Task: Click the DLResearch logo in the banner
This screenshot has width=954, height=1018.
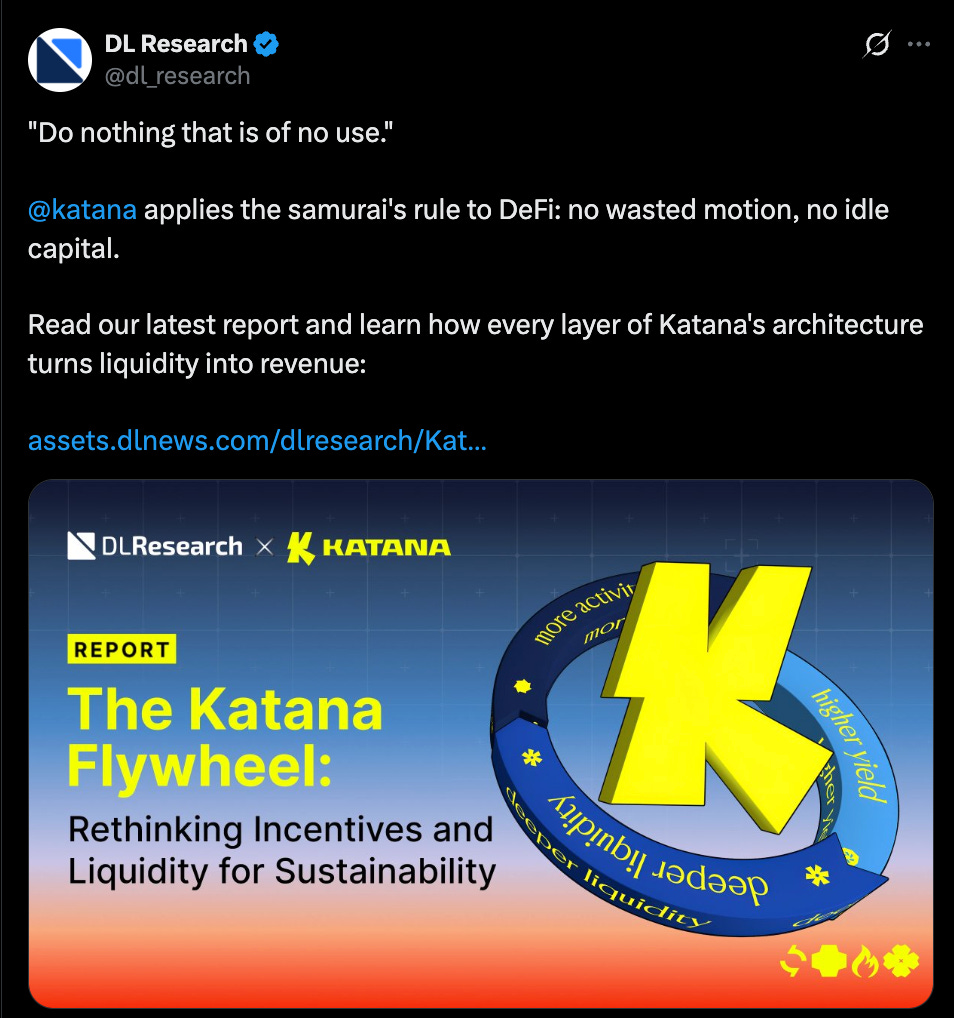Action: (x=155, y=546)
